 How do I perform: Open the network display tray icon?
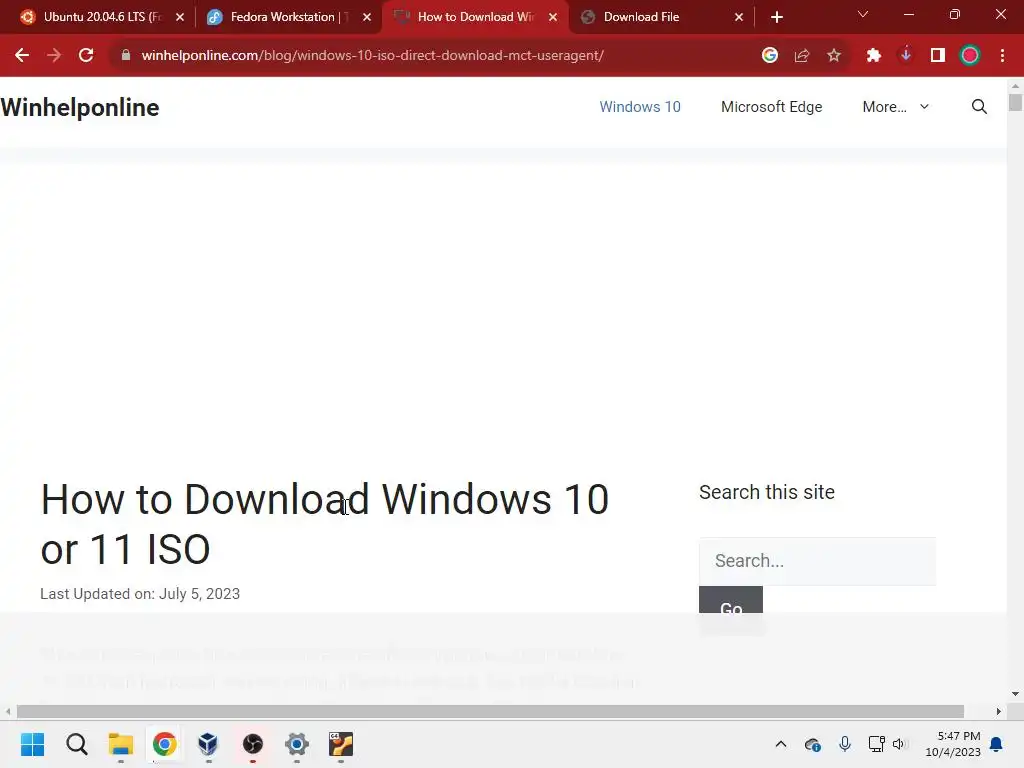coord(876,744)
